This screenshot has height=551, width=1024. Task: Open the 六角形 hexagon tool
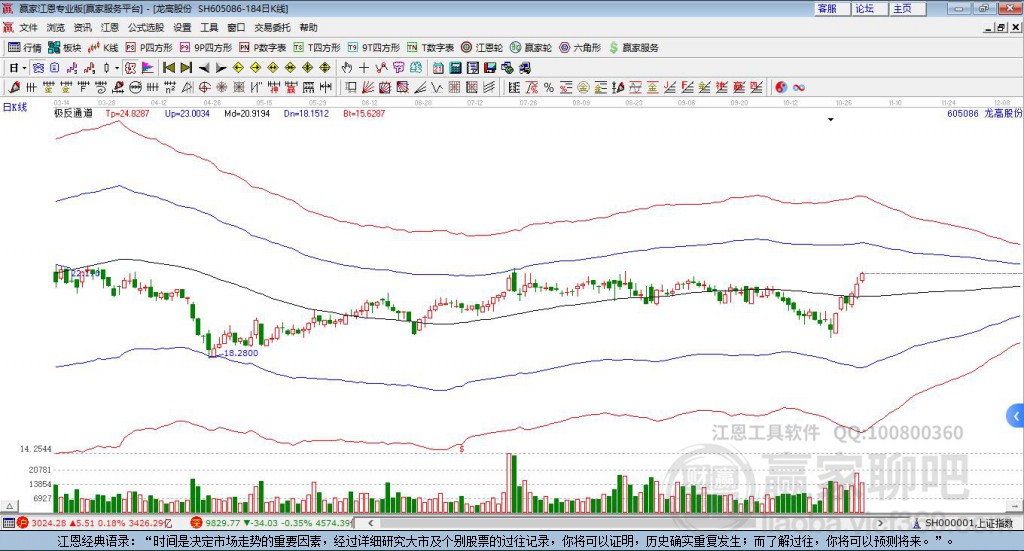coord(580,48)
